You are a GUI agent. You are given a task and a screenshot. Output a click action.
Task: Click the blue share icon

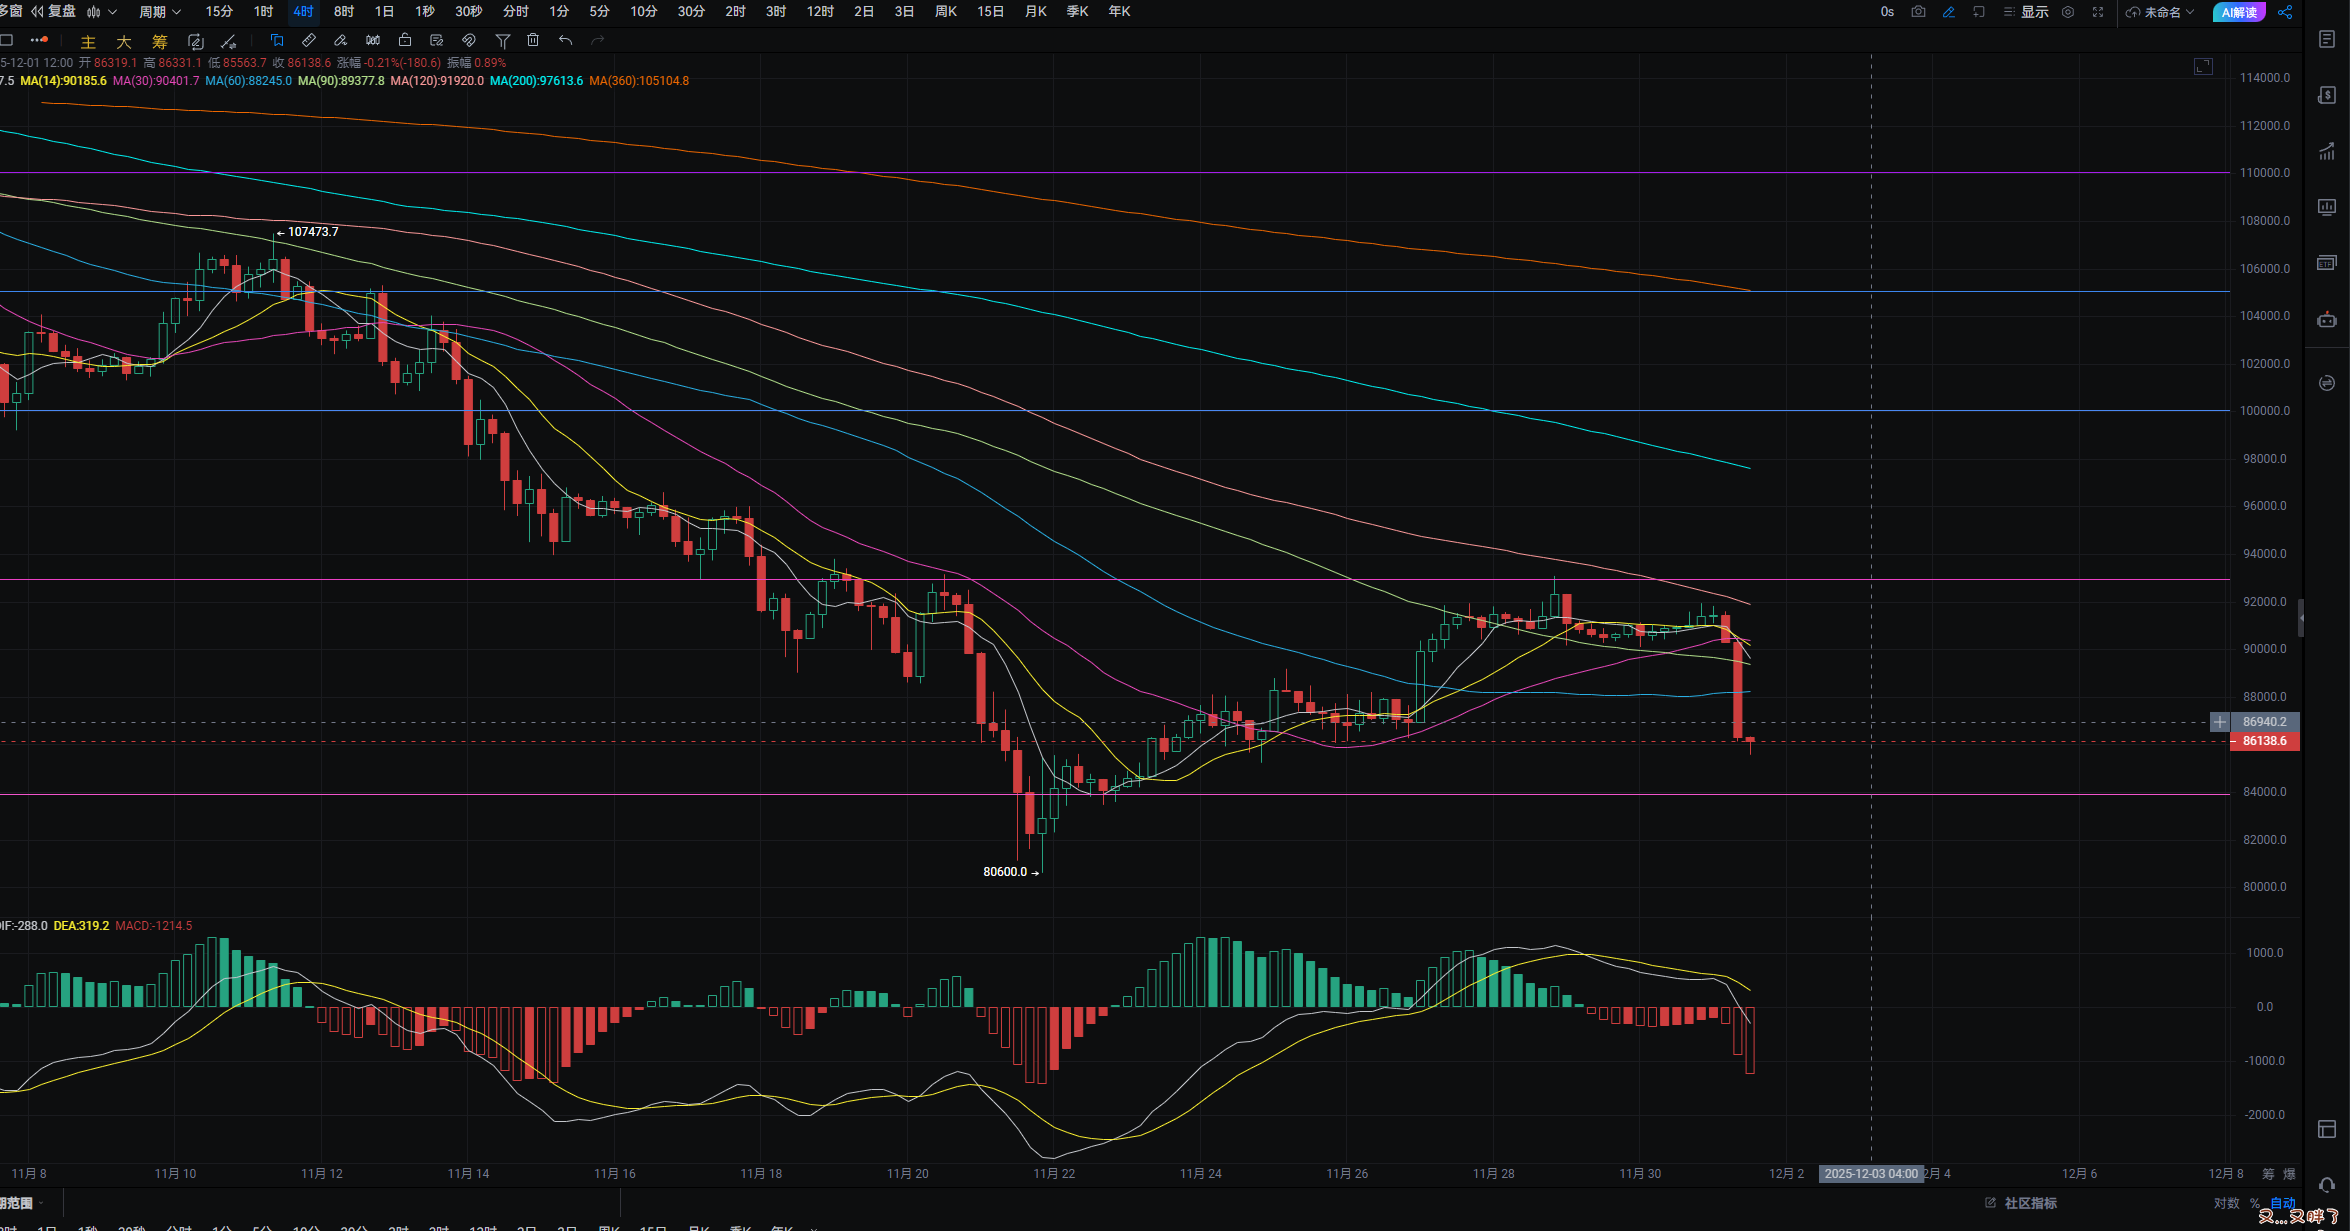click(x=2285, y=12)
